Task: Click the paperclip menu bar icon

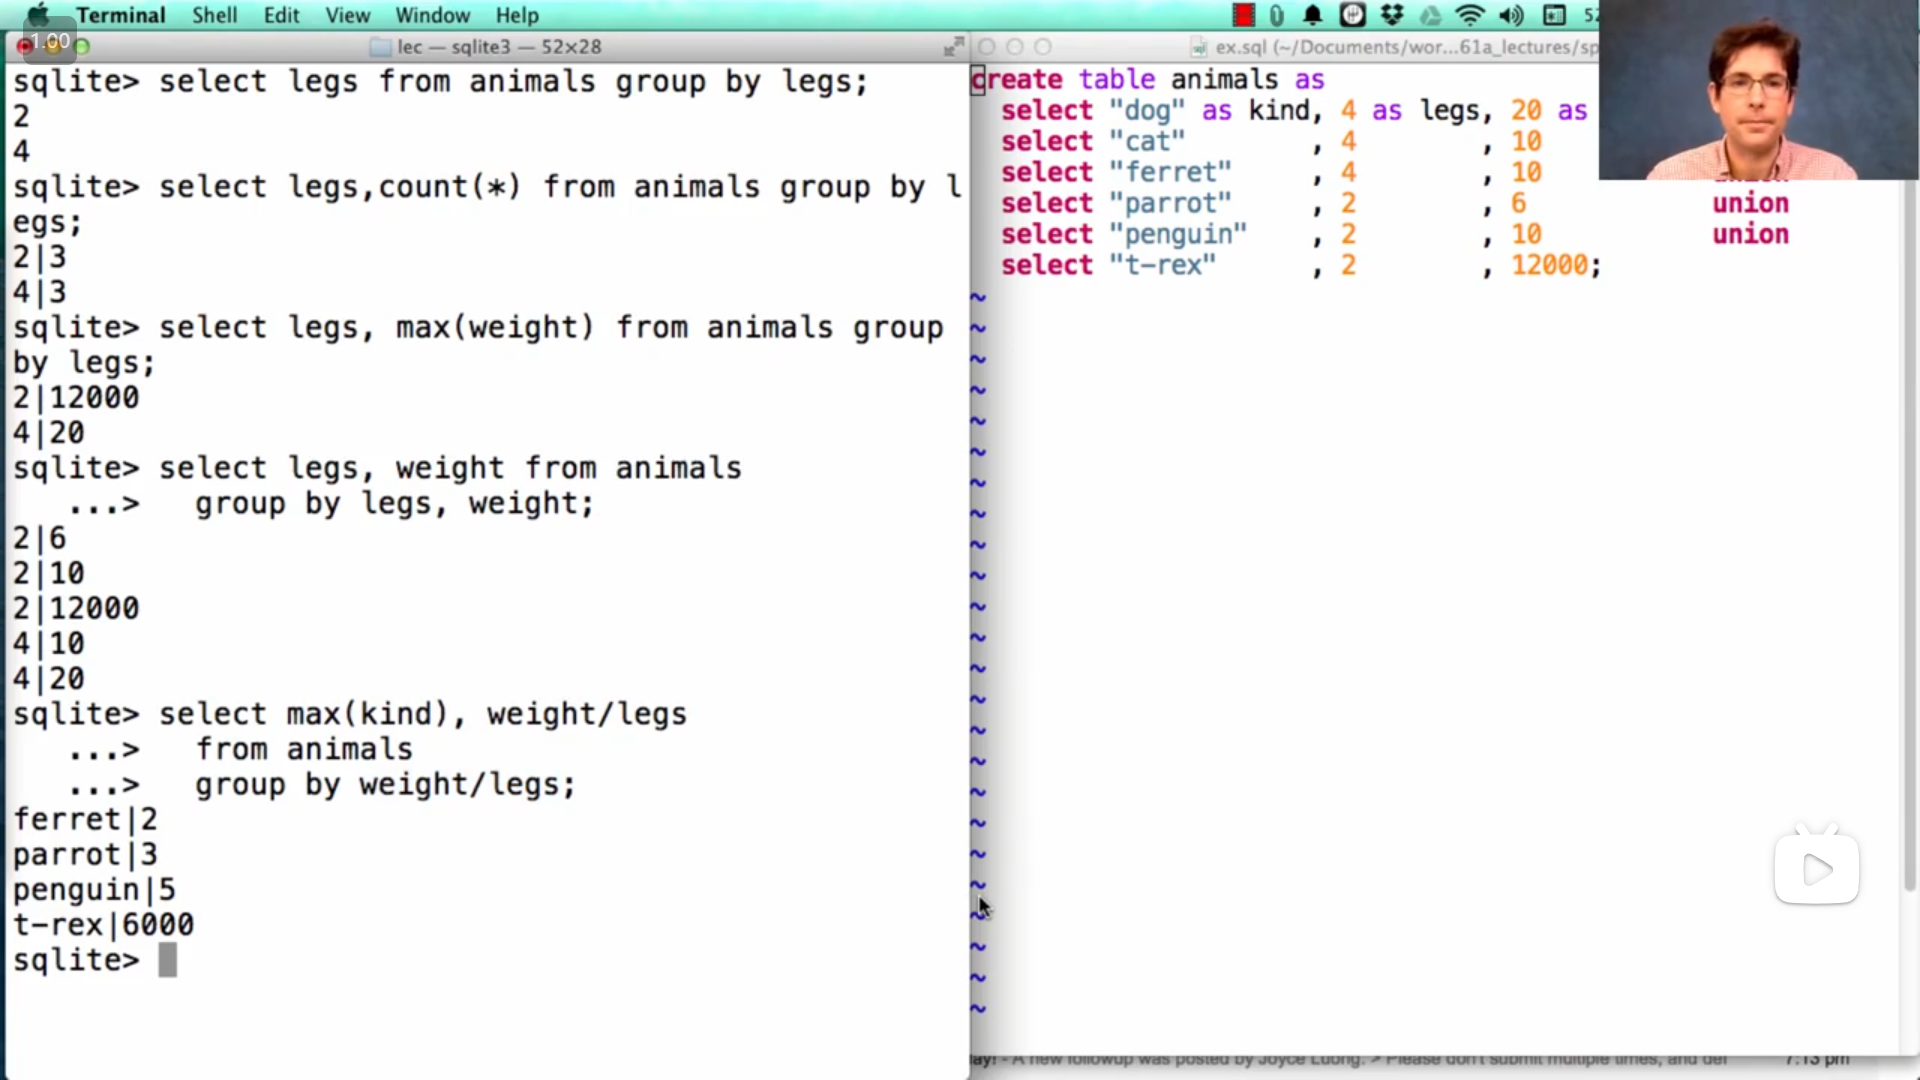Action: pos(1277,15)
